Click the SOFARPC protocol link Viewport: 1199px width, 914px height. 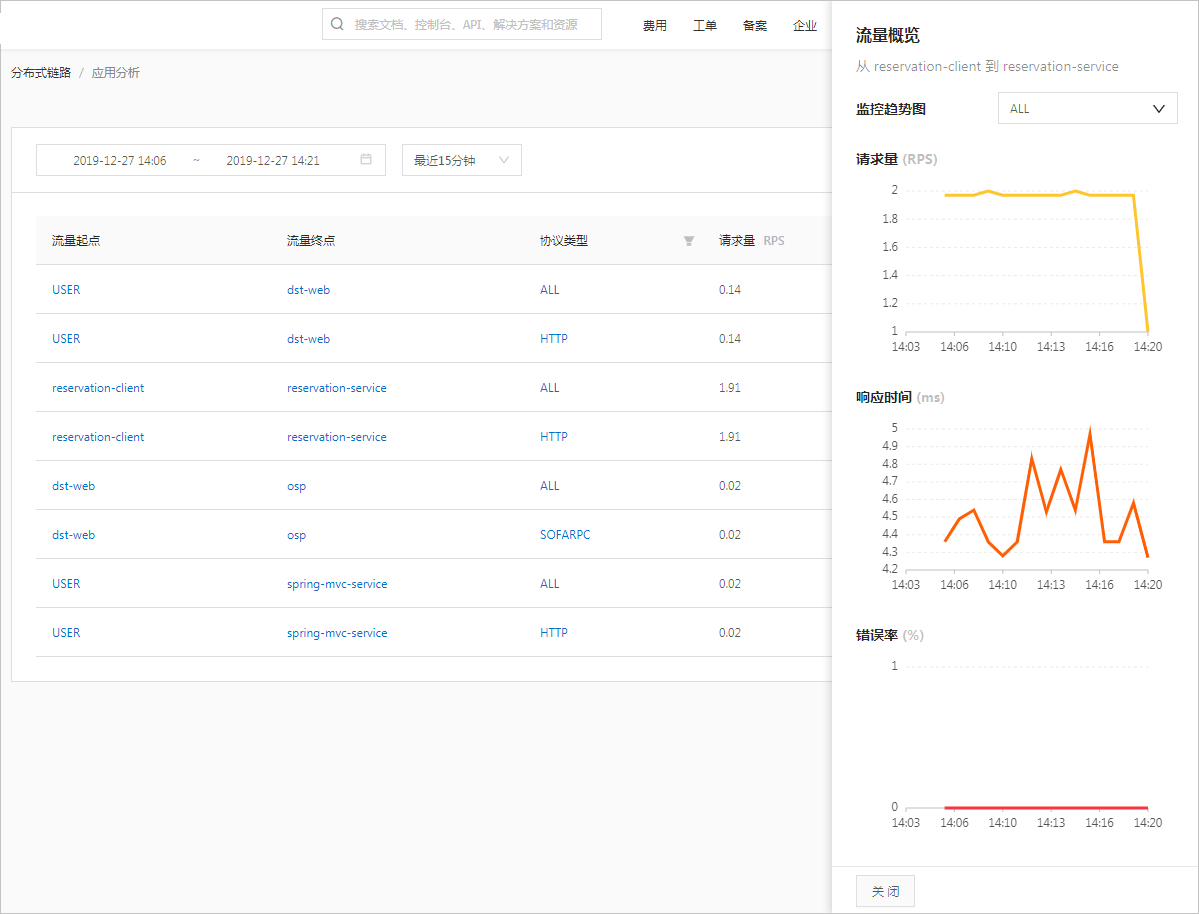[x=565, y=535]
